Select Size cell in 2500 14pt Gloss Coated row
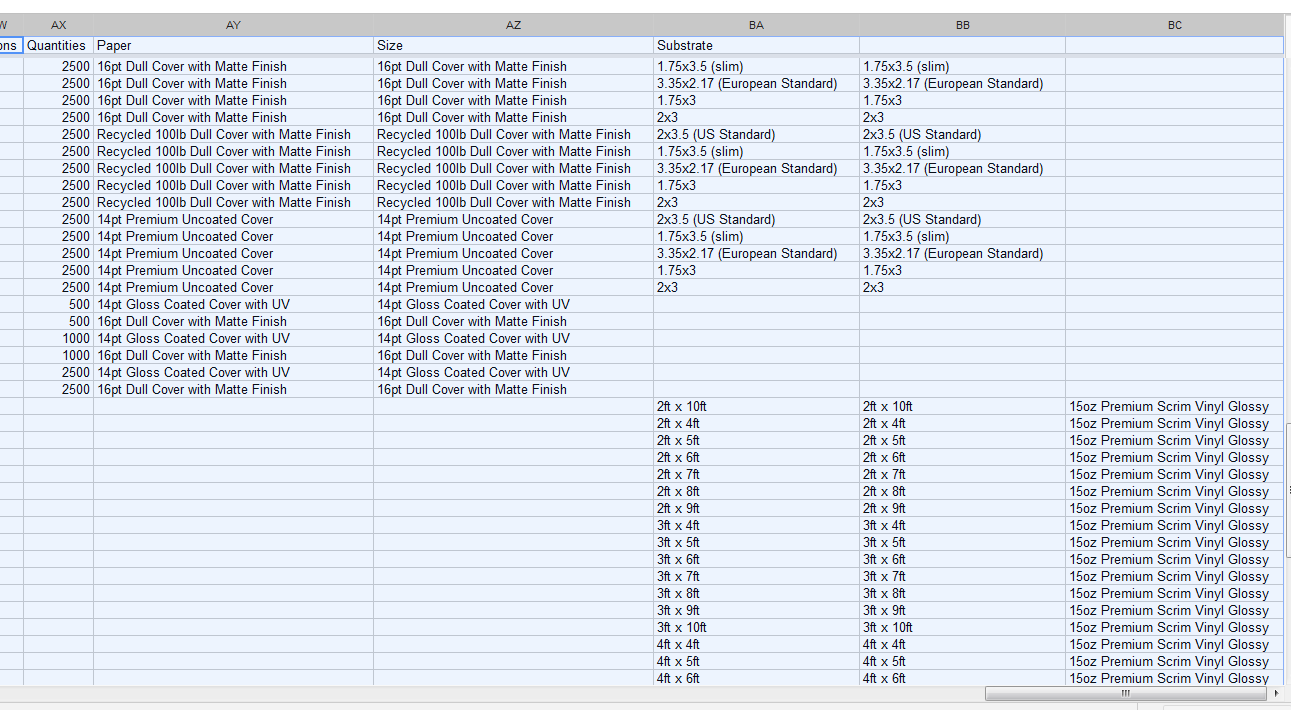The height and width of the screenshot is (710, 1291). click(x=513, y=372)
